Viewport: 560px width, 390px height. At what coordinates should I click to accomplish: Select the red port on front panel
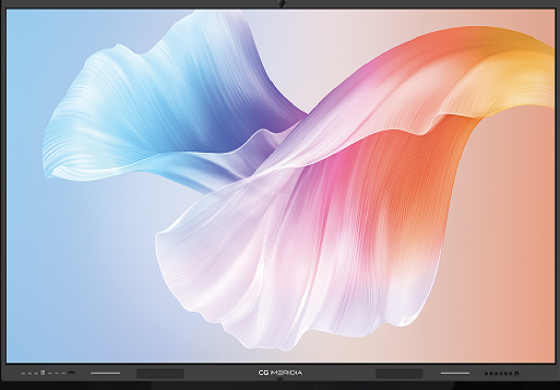pos(71,372)
